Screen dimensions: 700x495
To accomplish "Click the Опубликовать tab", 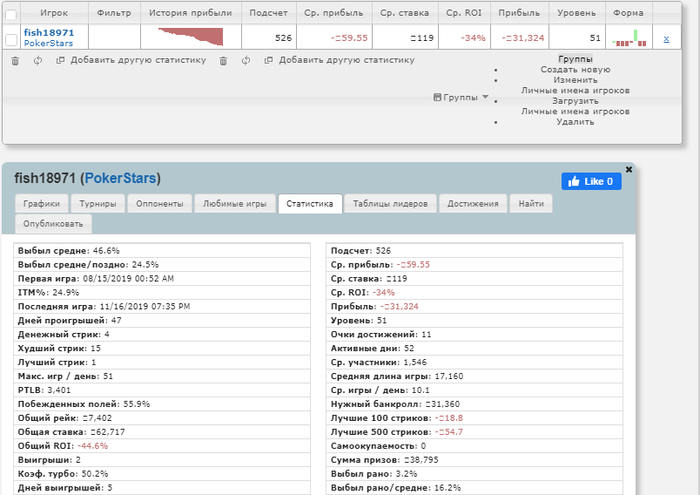I will pyautogui.click(x=53, y=224).
